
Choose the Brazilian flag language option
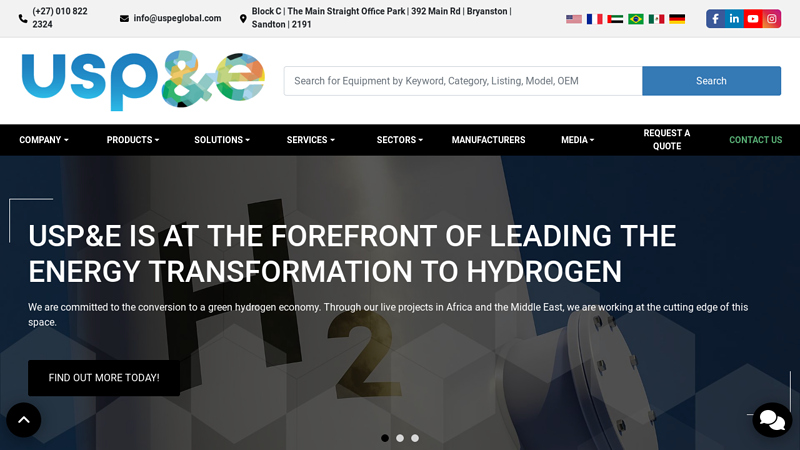point(636,19)
